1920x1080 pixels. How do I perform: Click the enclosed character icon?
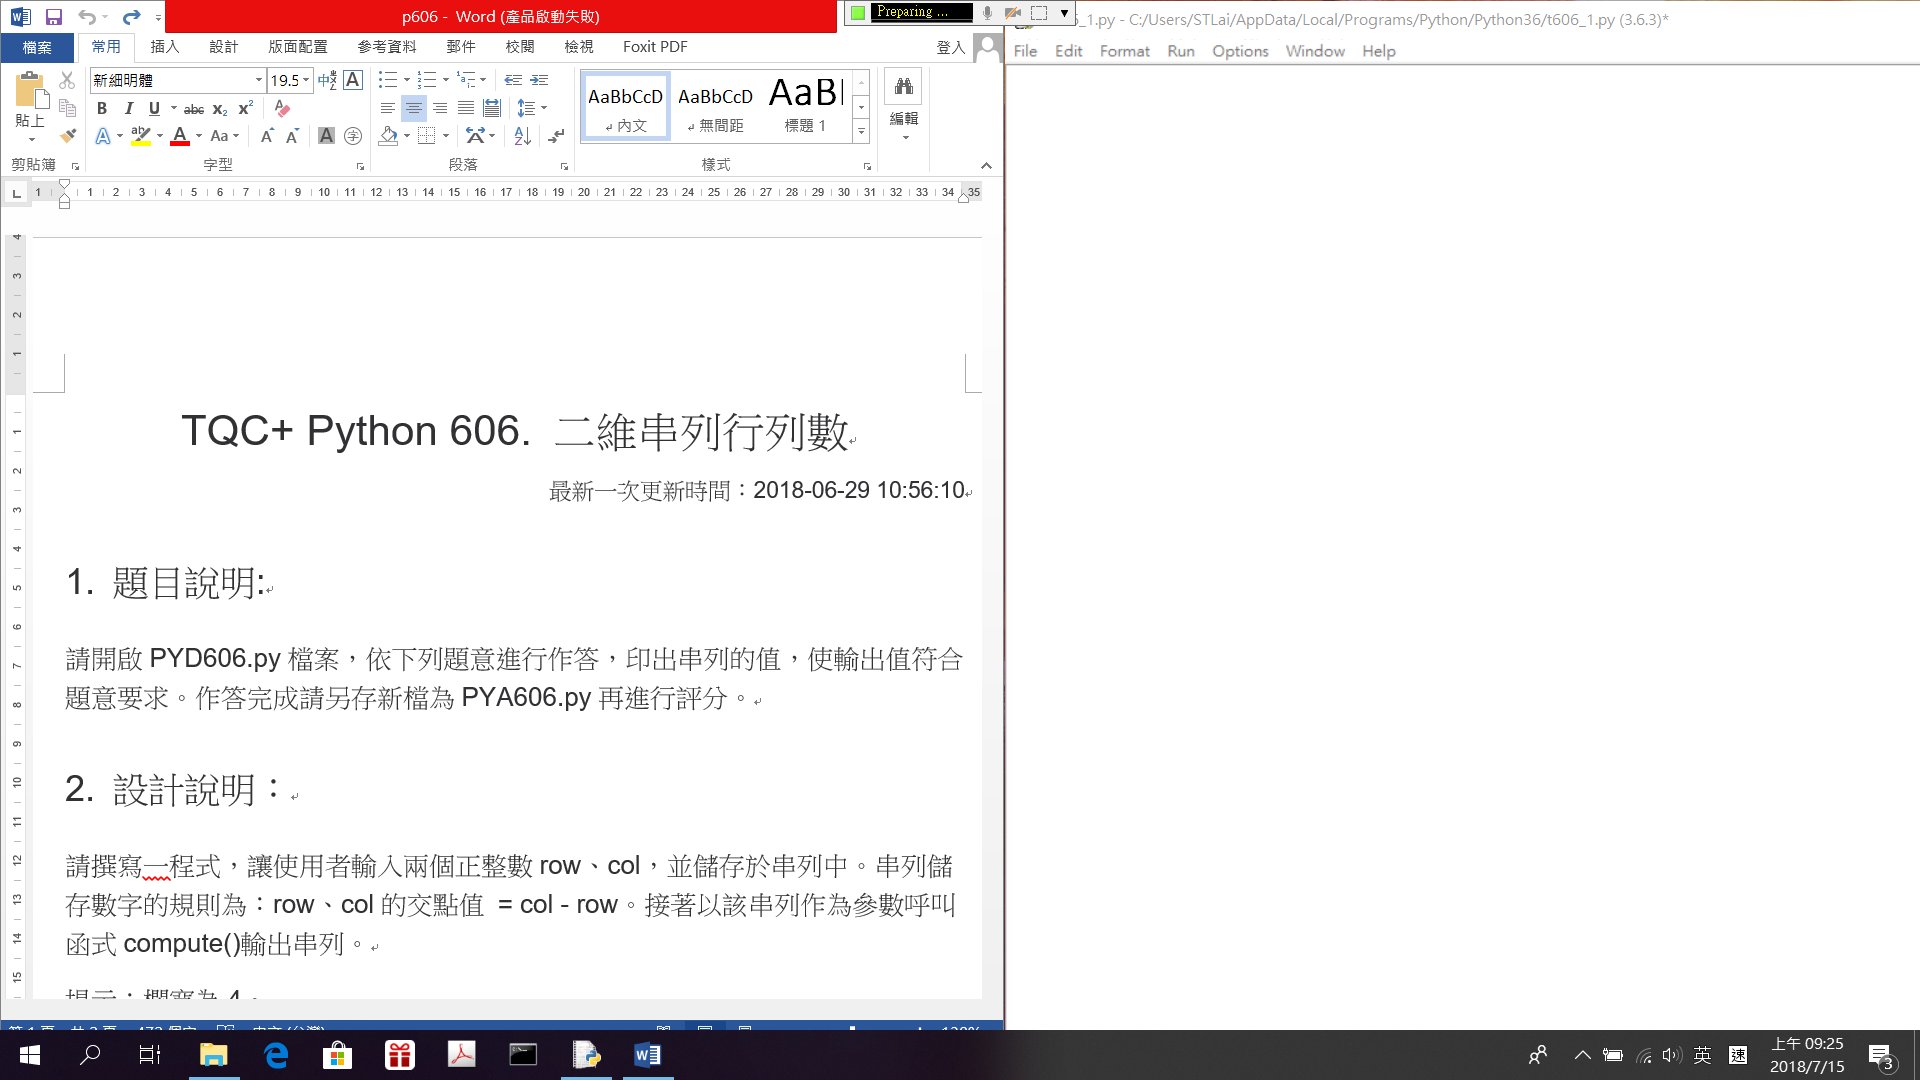tap(353, 136)
